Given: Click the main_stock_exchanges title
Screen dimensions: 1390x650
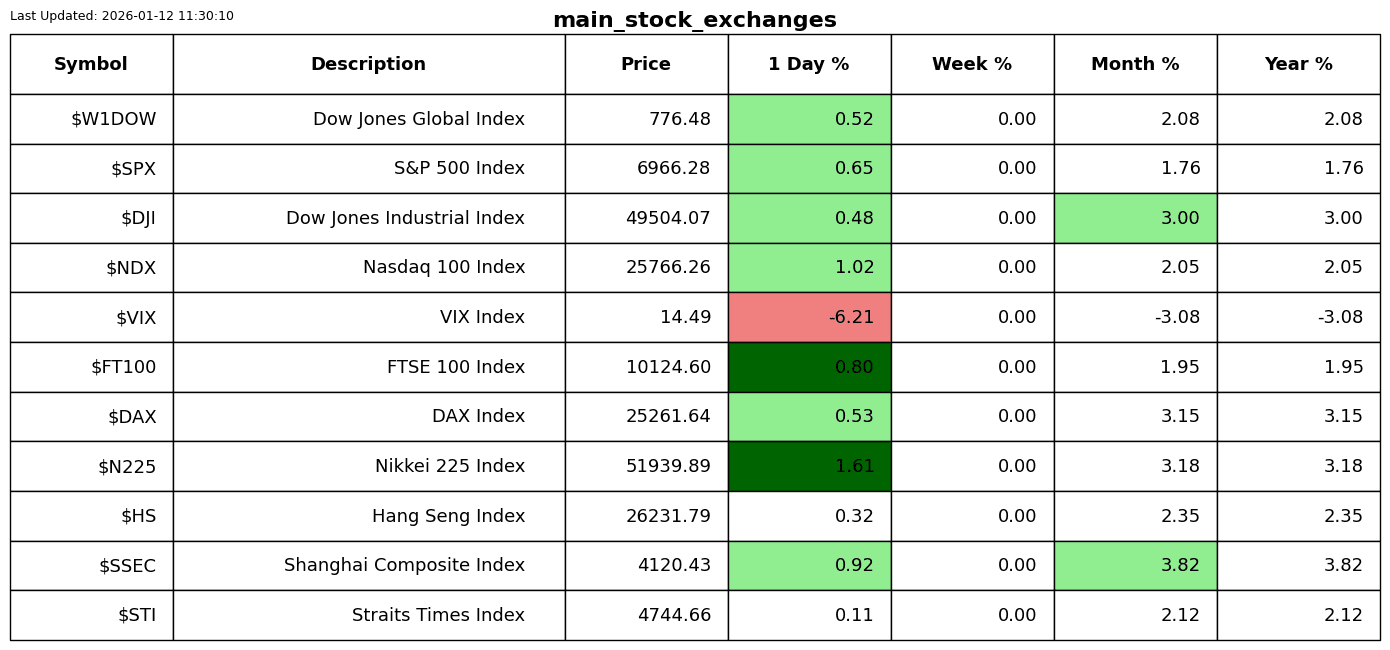Looking at the screenshot, I should click(694, 20).
